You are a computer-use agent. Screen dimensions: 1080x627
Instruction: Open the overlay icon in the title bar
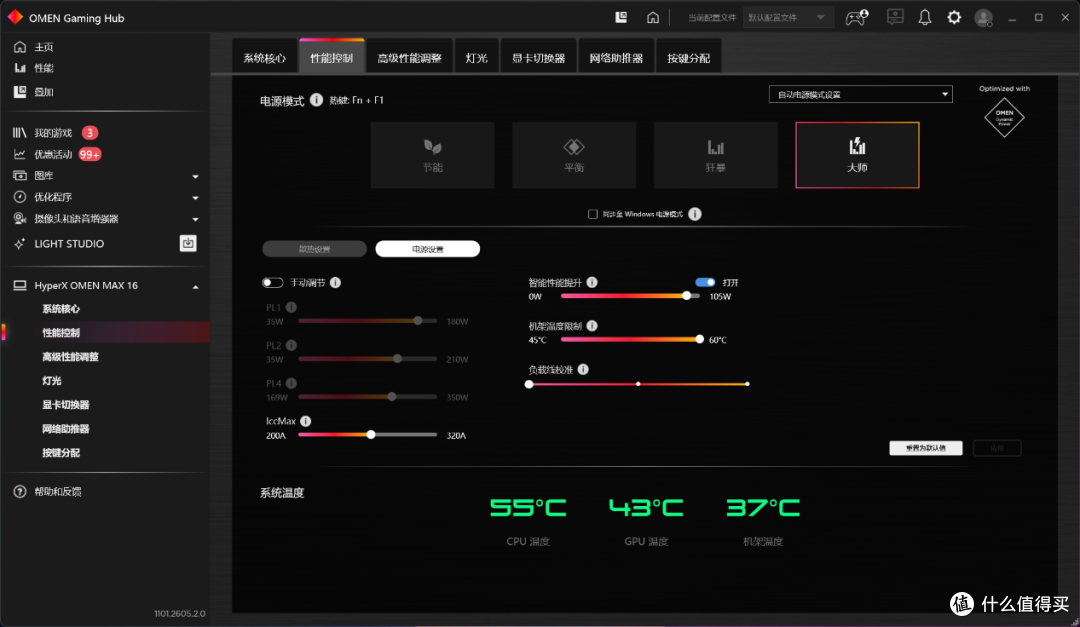(621, 17)
